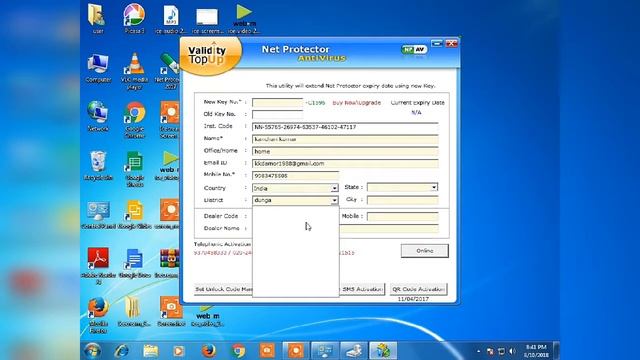
Task: Select the ice video 2 webm desktop file
Action: [x=244, y=18]
